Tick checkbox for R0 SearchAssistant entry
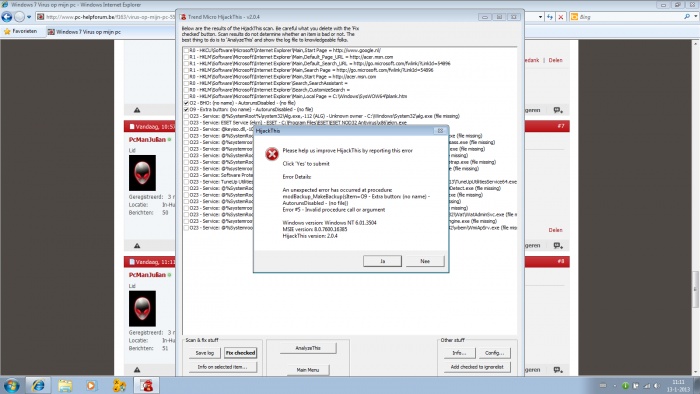This screenshot has width=700, height=394. click(186, 83)
